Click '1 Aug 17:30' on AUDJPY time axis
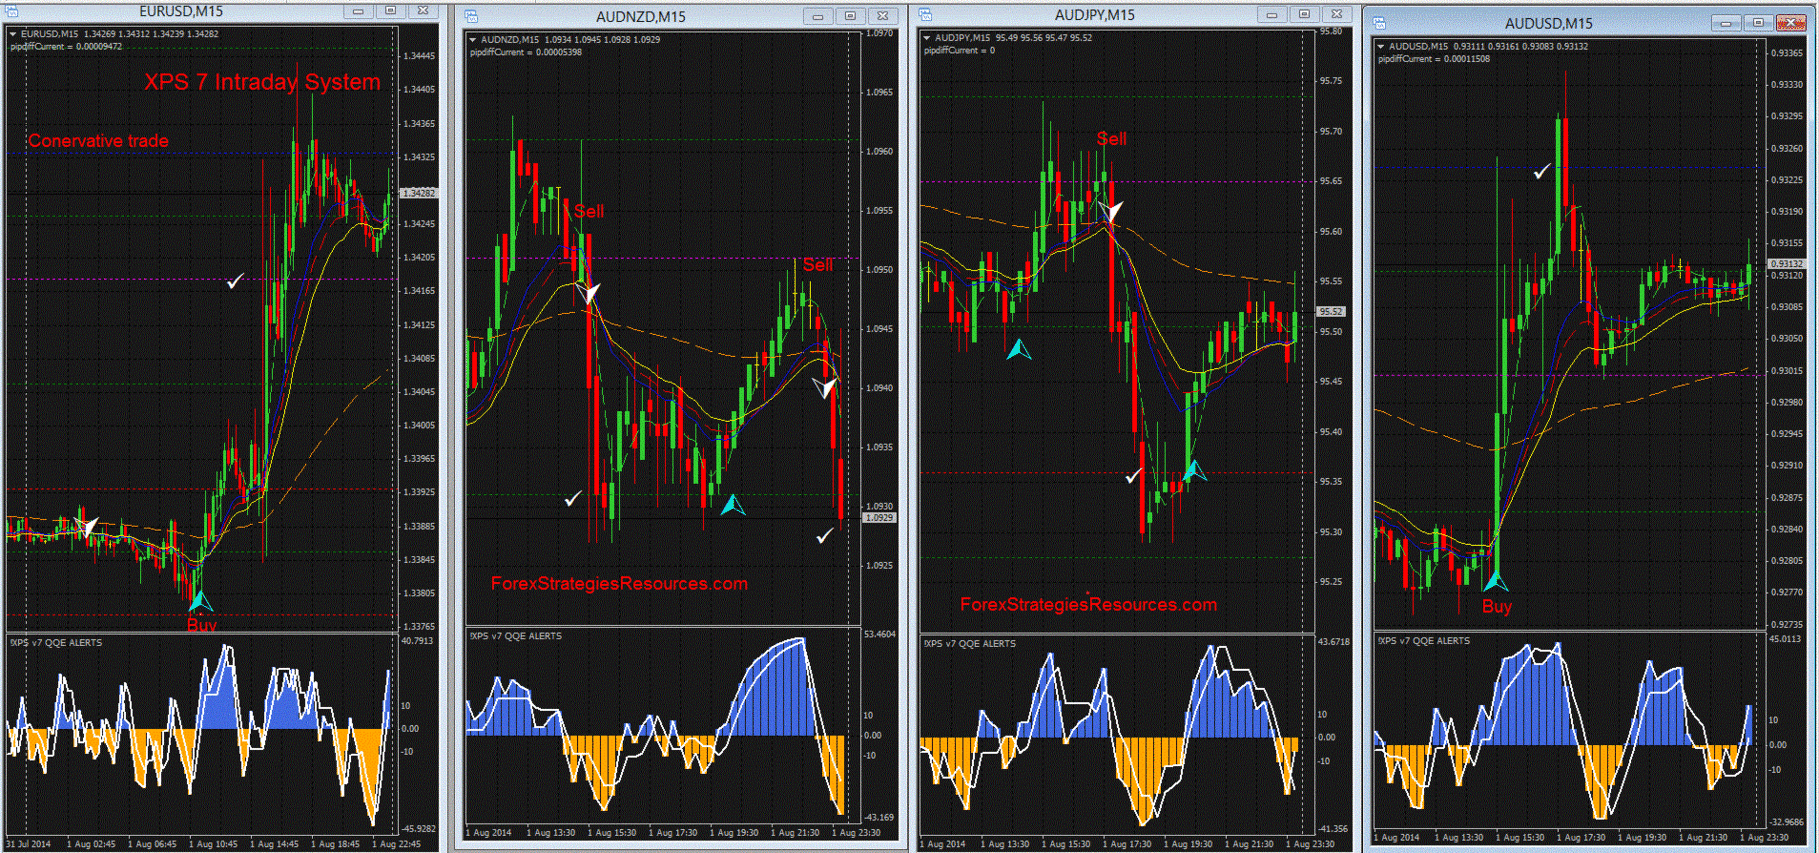1819x853 pixels. click(1126, 844)
